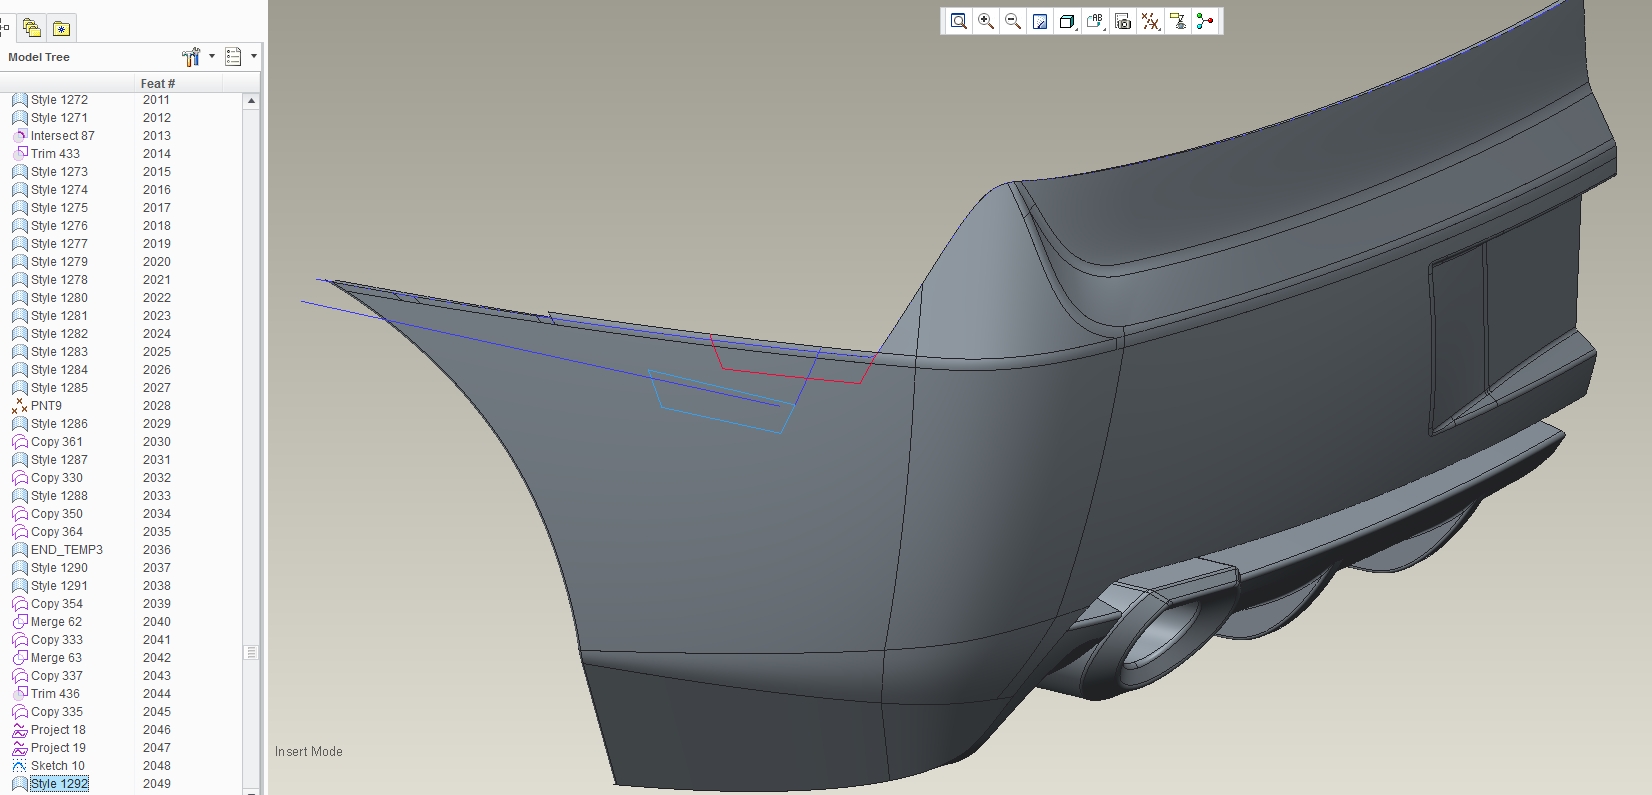The width and height of the screenshot is (1652, 795).
Task: Click the Insert Mode status label
Action: pyautogui.click(x=309, y=752)
